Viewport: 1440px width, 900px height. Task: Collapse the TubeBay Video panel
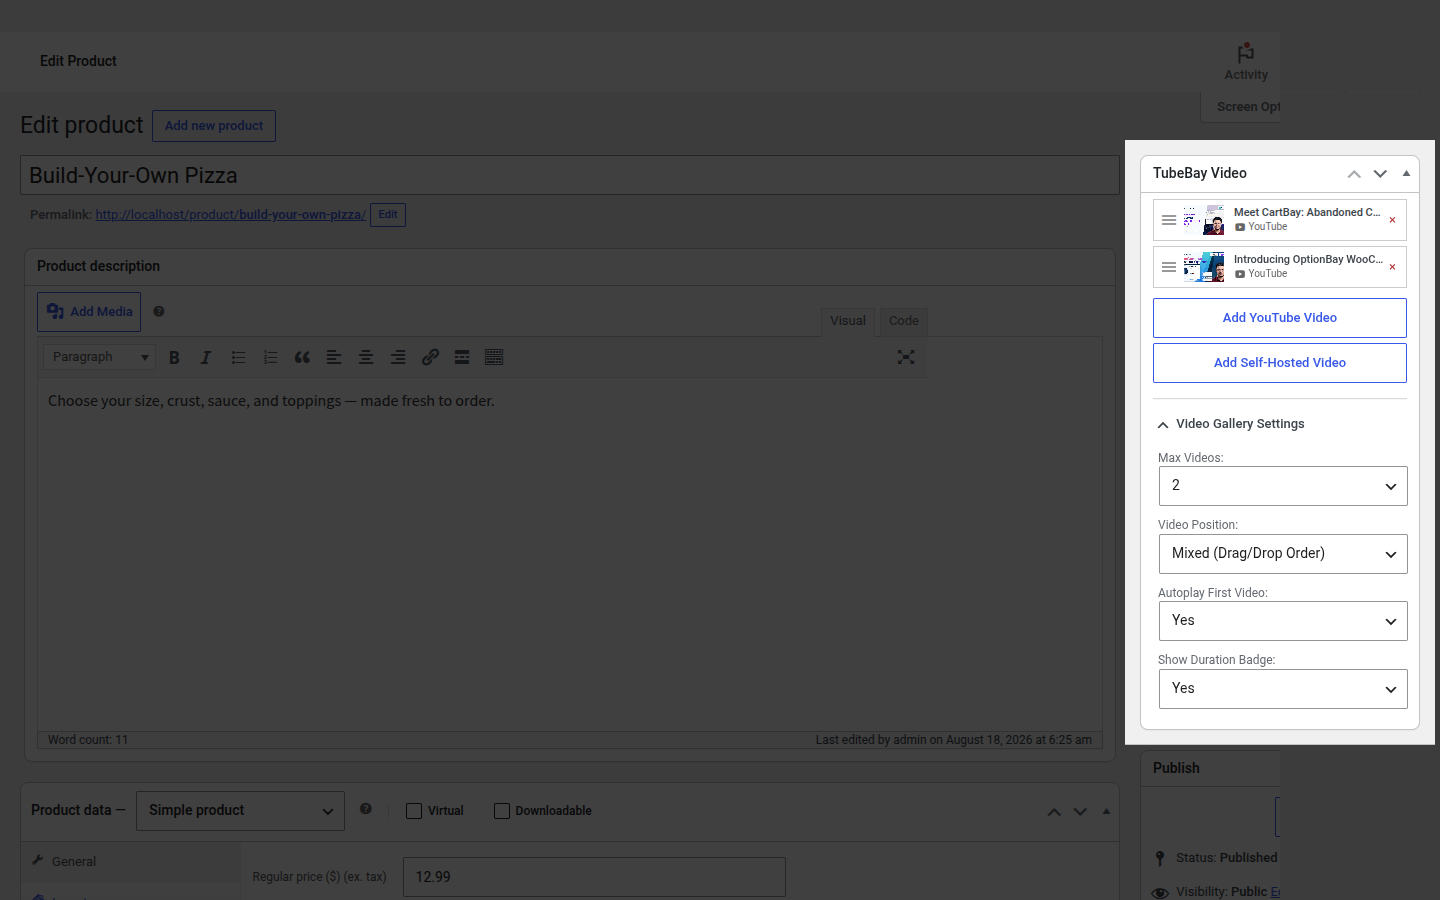point(1406,173)
